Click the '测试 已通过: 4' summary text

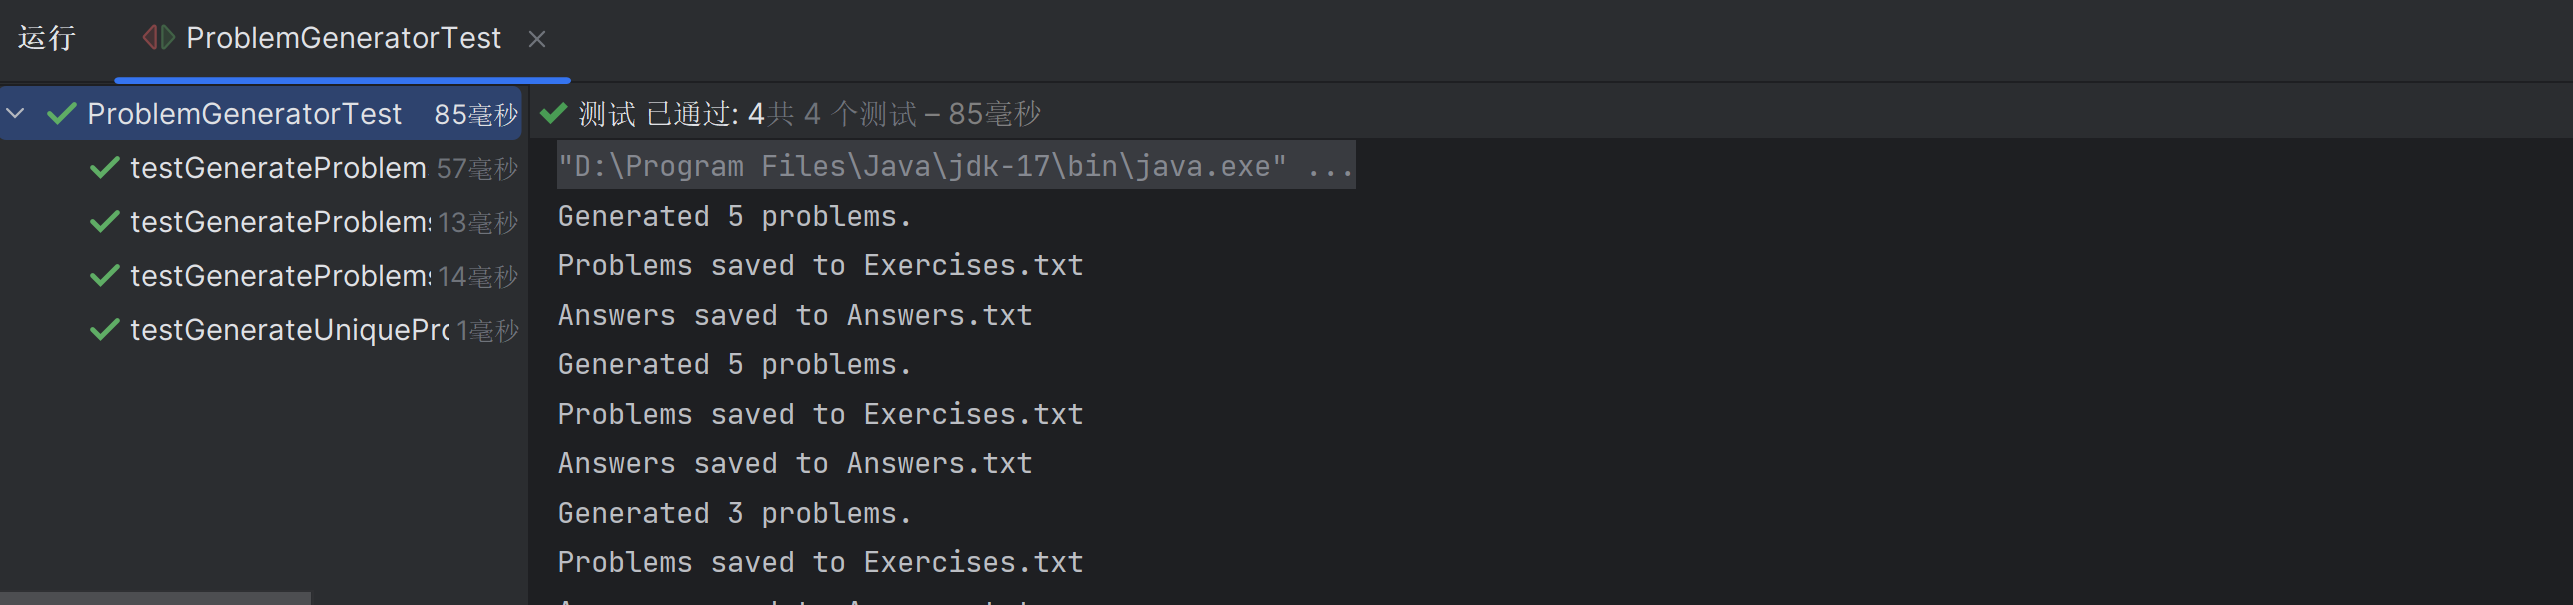671,114
